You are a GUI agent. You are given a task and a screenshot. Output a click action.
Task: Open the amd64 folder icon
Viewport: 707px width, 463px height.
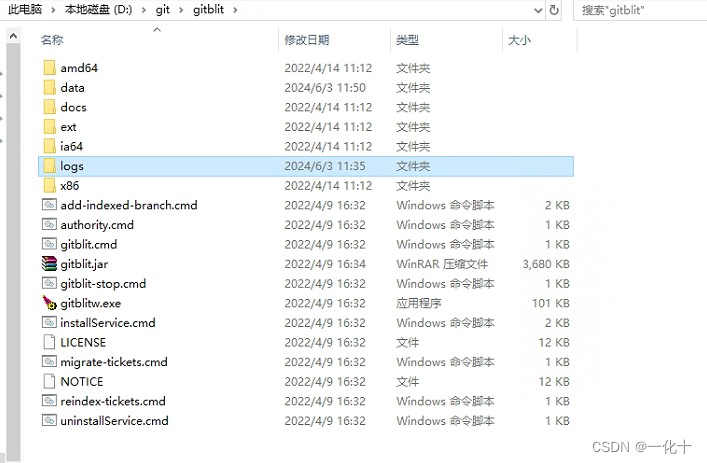(x=50, y=68)
